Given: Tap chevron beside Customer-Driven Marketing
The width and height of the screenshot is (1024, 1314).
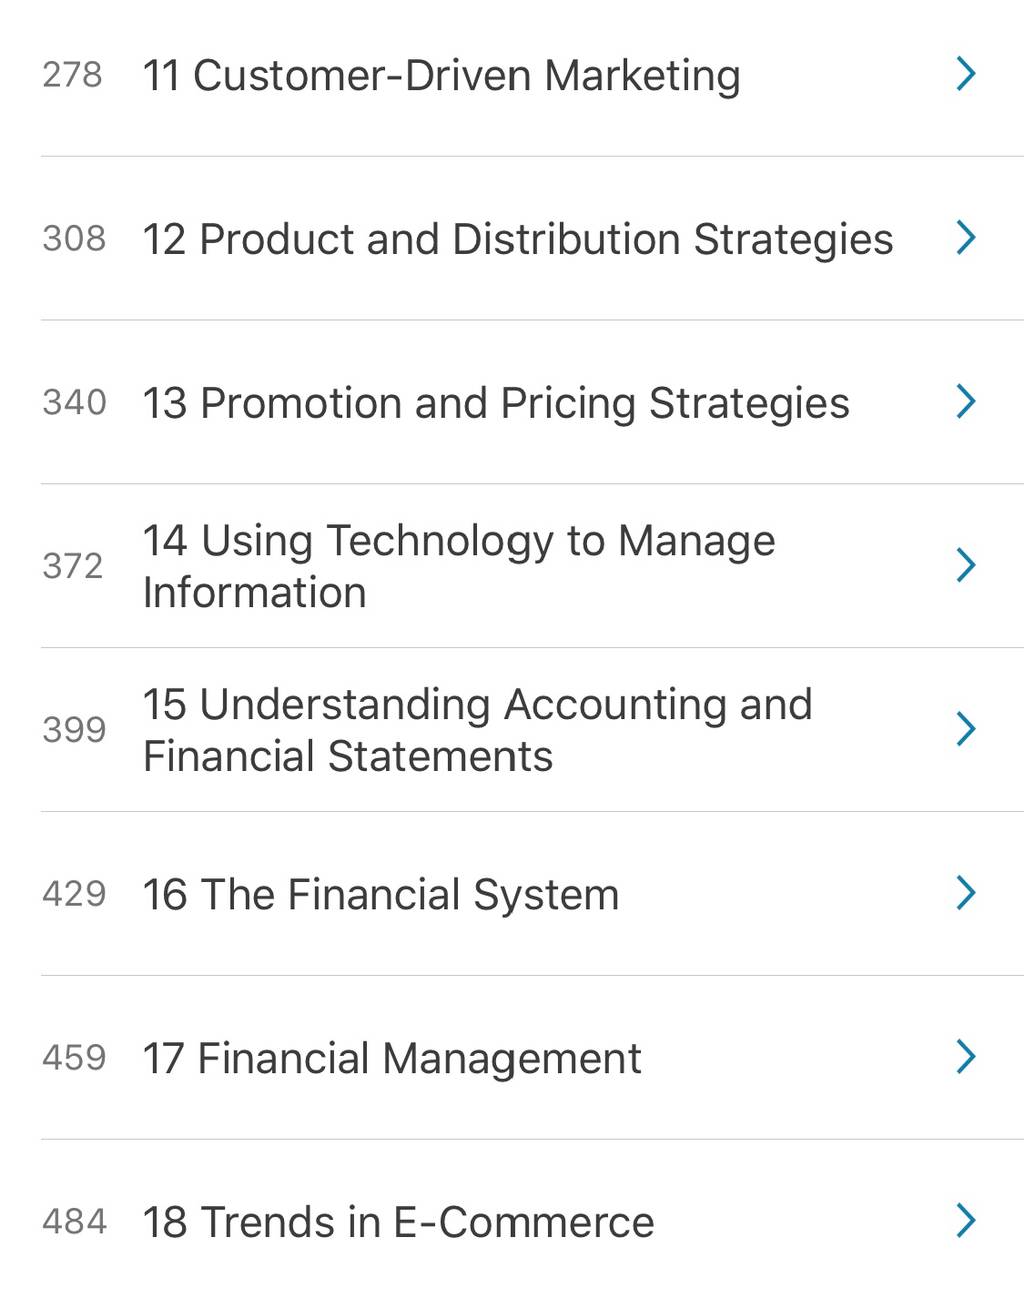Looking at the screenshot, I should (965, 74).
